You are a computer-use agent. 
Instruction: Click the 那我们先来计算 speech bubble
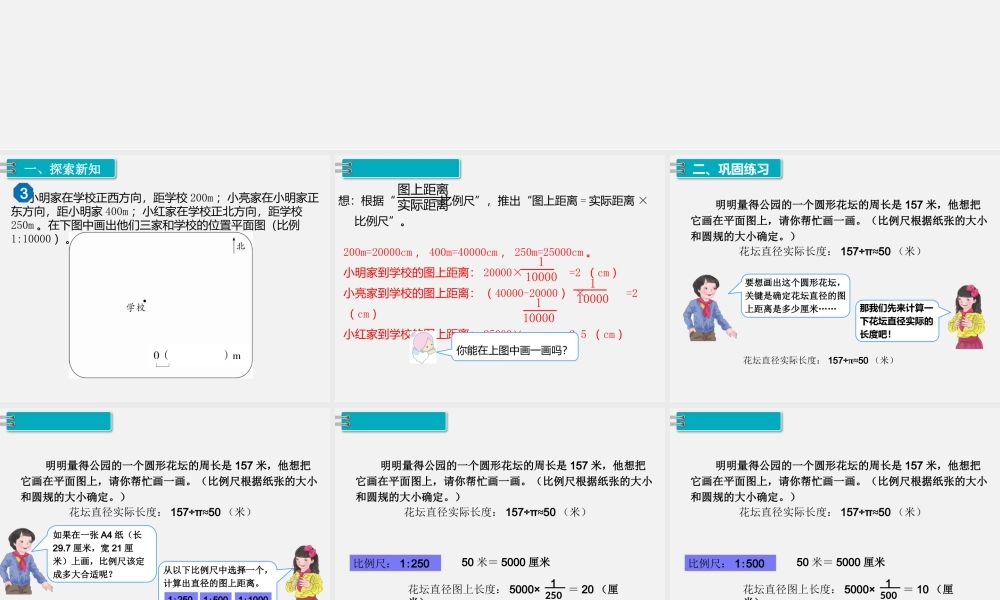click(x=898, y=322)
